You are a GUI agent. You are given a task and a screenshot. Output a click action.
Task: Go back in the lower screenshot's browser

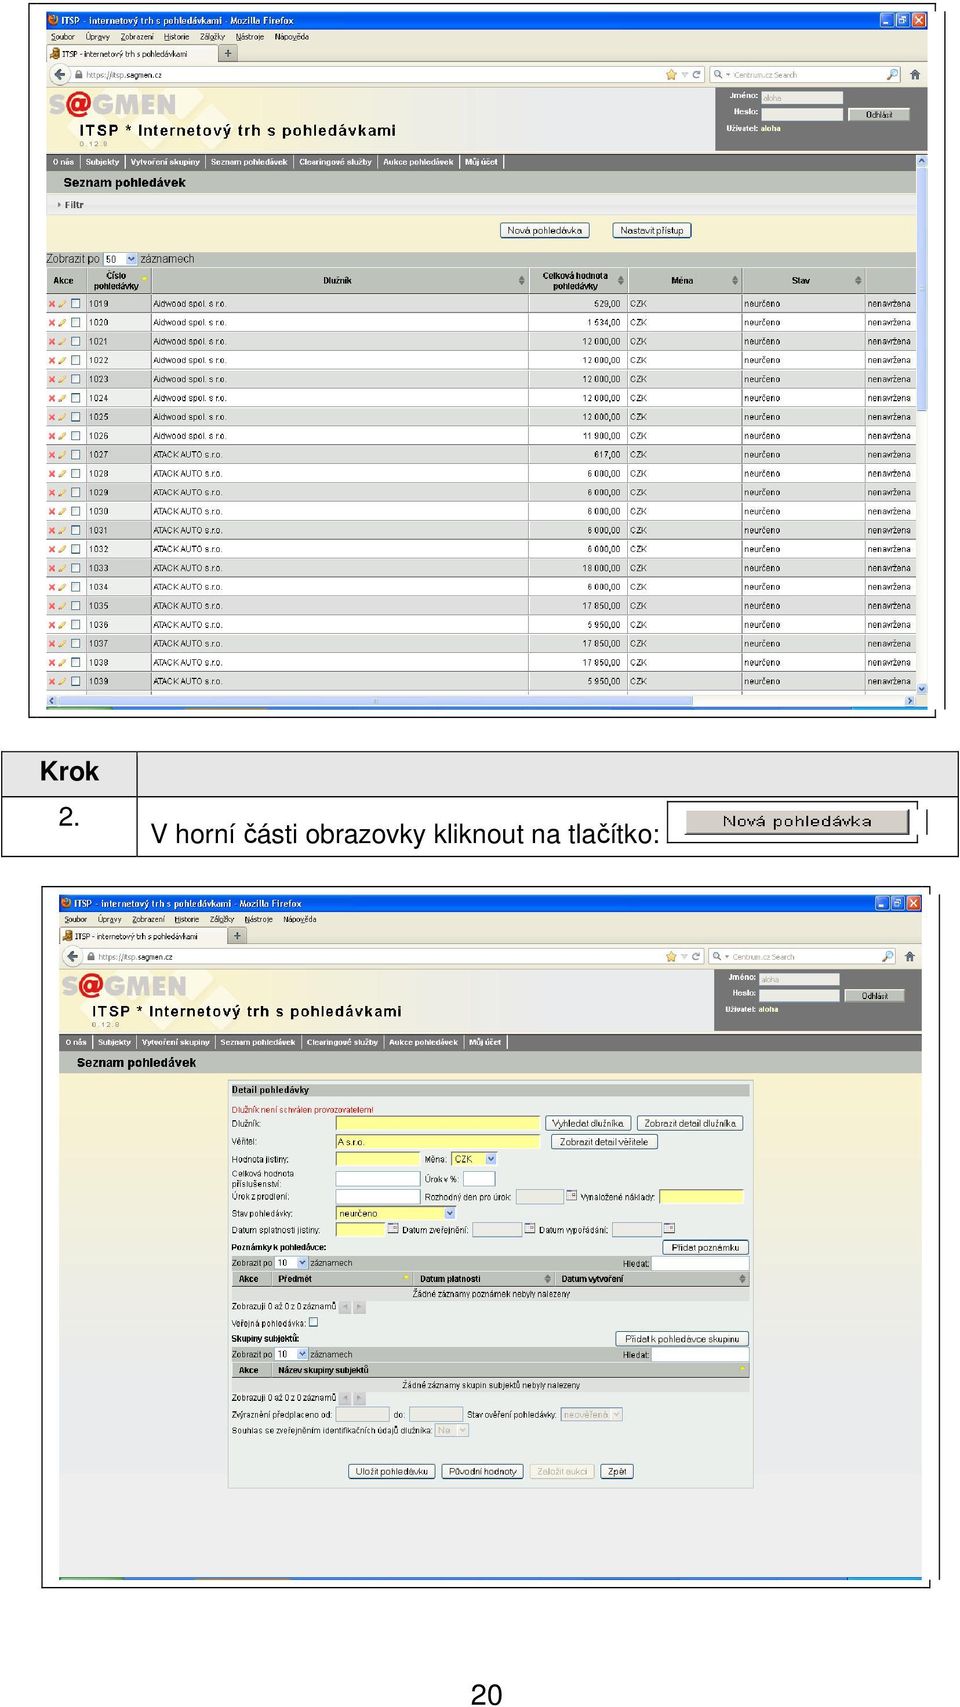[72, 956]
